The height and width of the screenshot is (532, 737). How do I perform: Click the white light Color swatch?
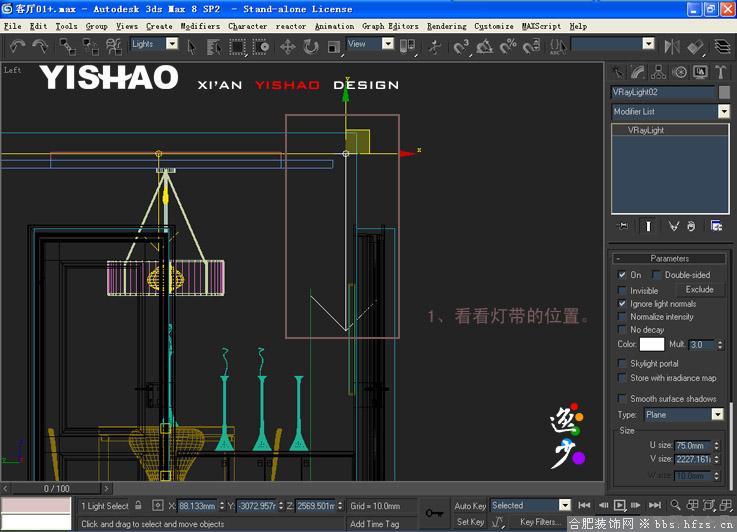click(651, 344)
